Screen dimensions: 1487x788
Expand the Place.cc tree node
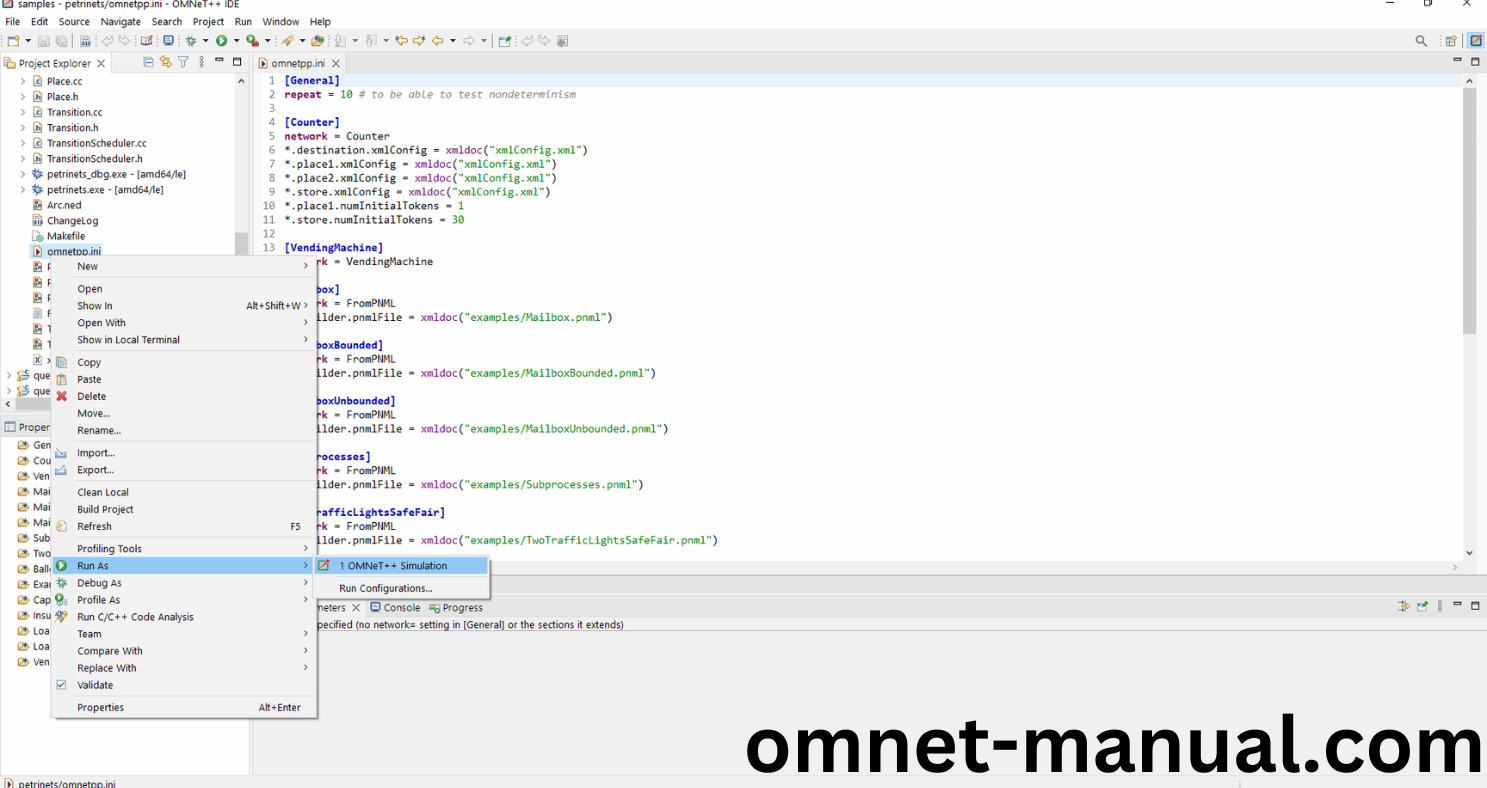23,81
